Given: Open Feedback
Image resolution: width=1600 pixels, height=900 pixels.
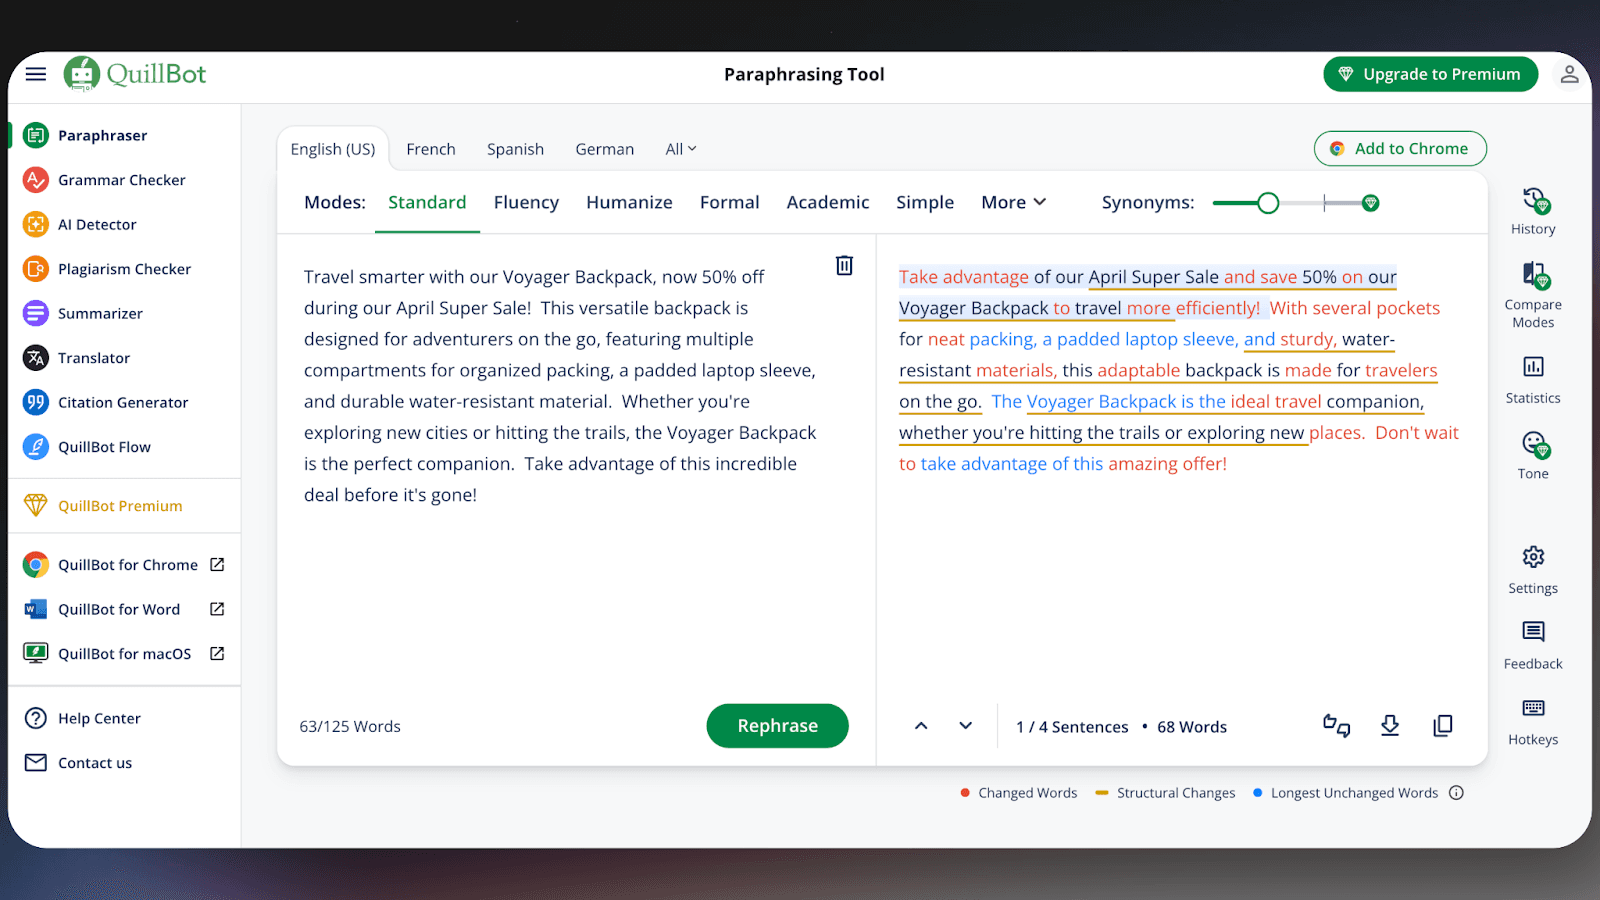Looking at the screenshot, I should click(x=1533, y=645).
